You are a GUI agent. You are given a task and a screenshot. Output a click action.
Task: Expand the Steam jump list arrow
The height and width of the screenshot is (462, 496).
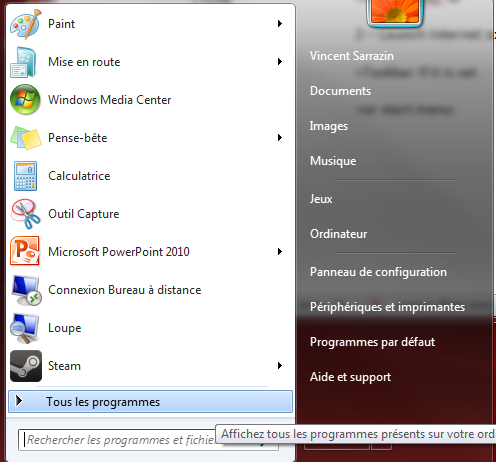tap(280, 366)
